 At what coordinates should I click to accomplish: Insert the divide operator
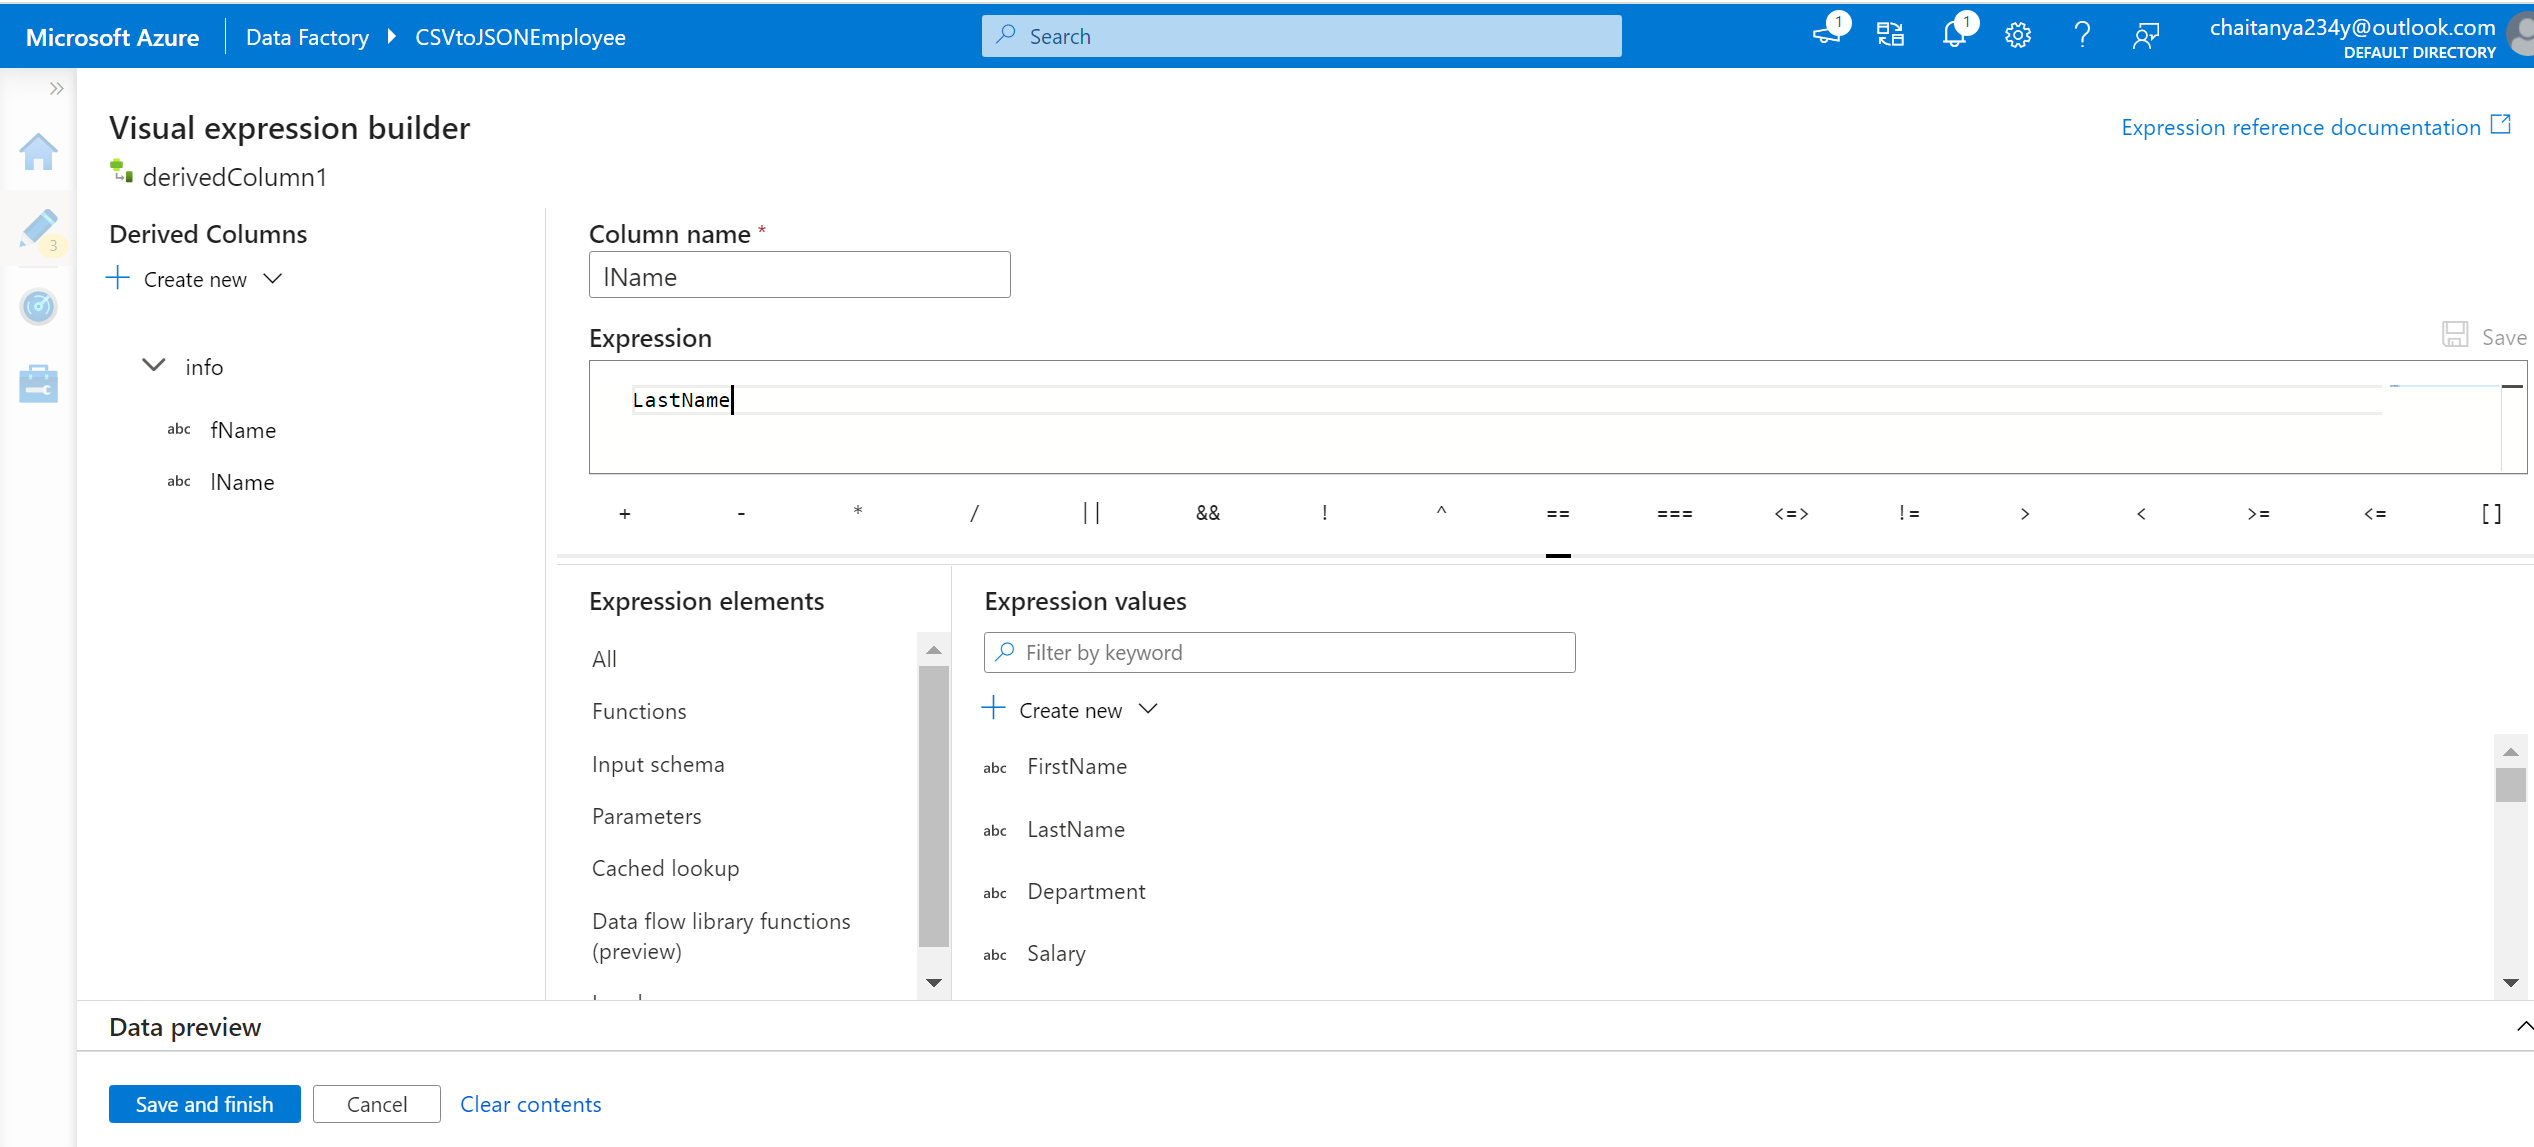(x=975, y=513)
